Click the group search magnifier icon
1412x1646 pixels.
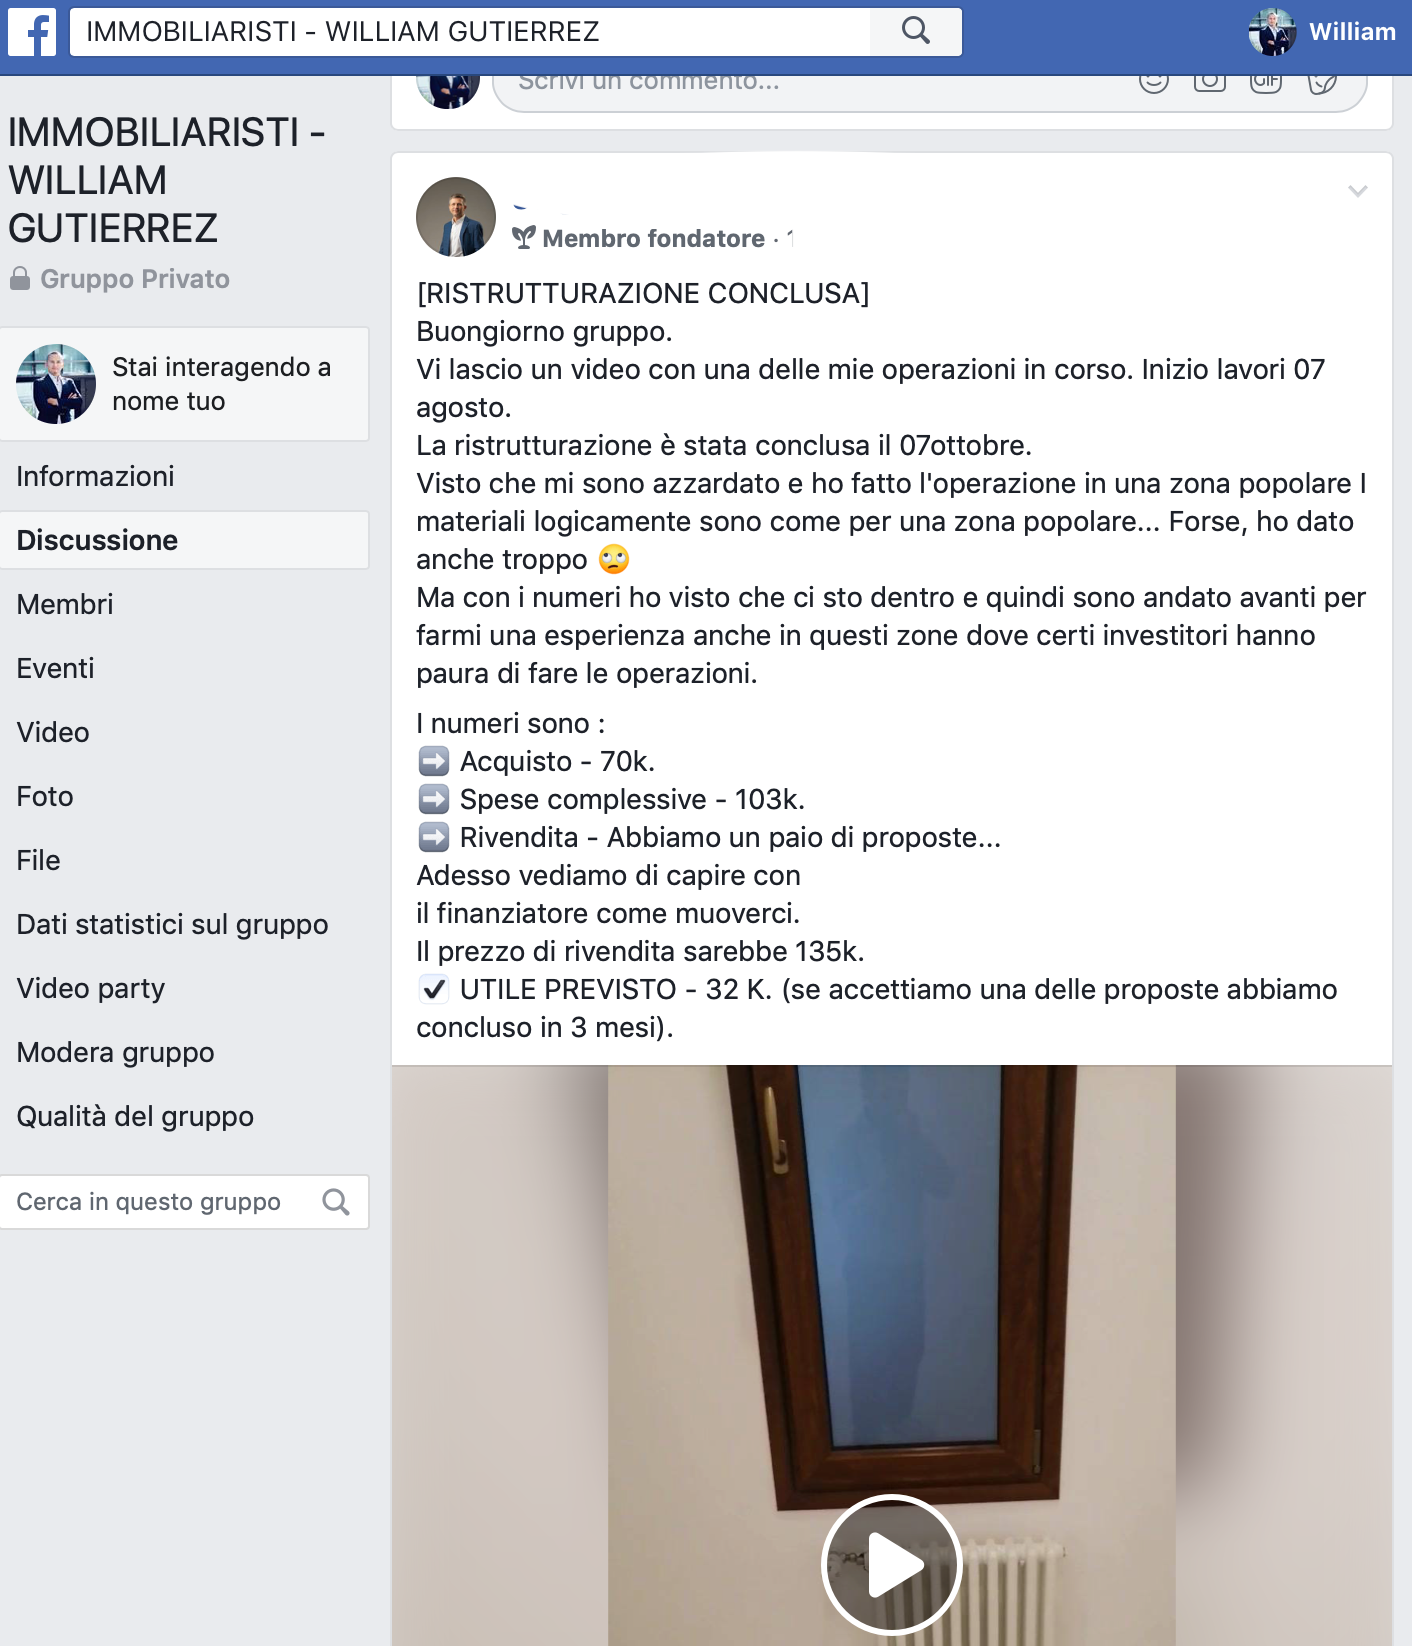(x=336, y=1201)
